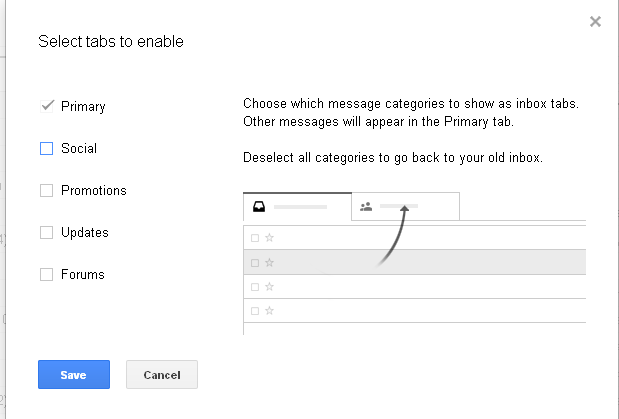Click the people icon on preview tab
Viewport: 619px width, 419px height.
[x=366, y=207]
